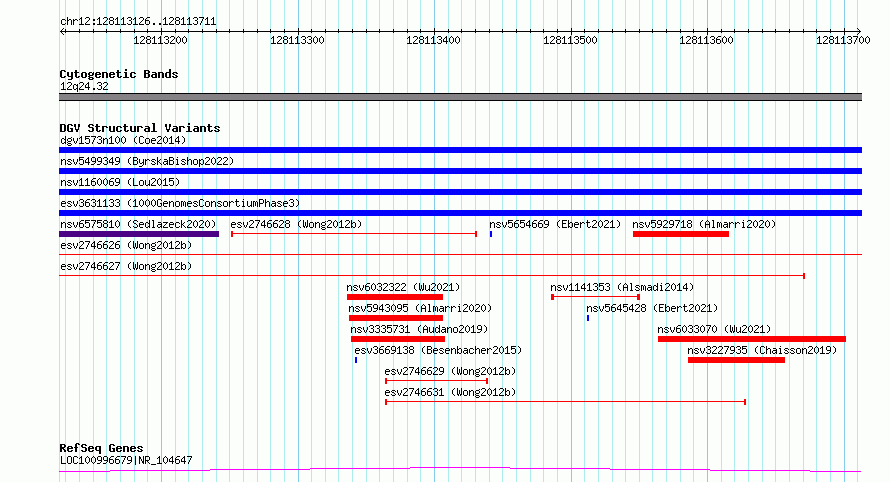Click the small blue marker of esv3669138
The height and width of the screenshot is (482, 890).
[356, 360]
